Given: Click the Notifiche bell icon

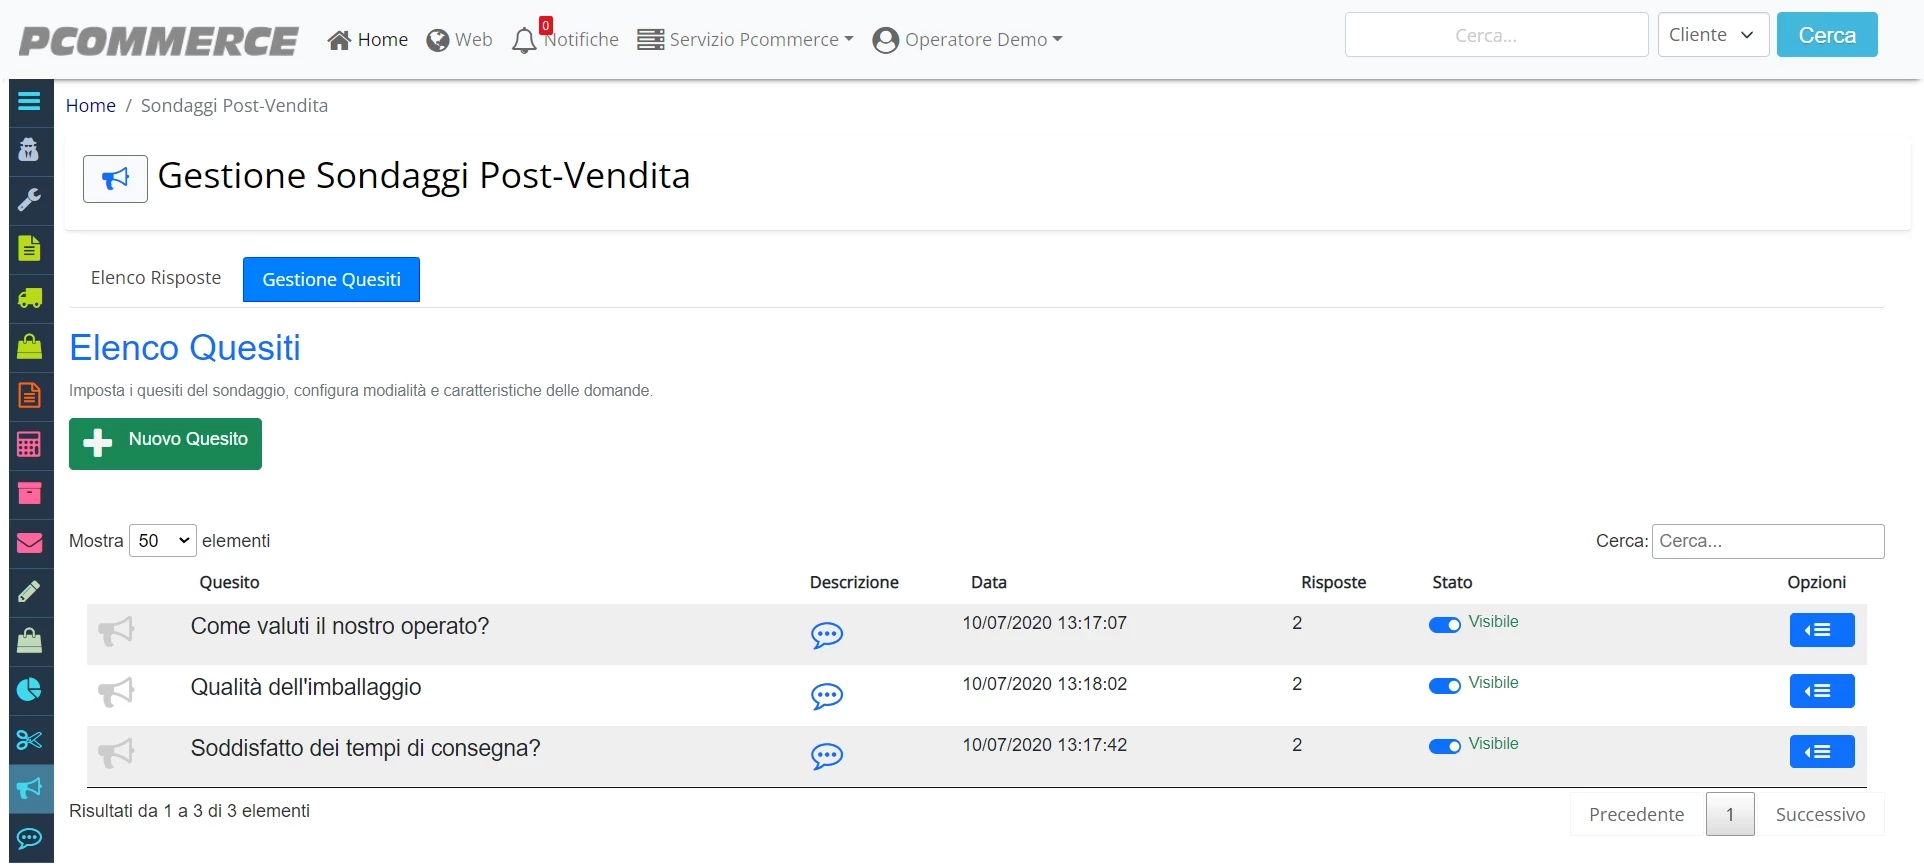Looking at the screenshot, I should click(x=524, y=40).
